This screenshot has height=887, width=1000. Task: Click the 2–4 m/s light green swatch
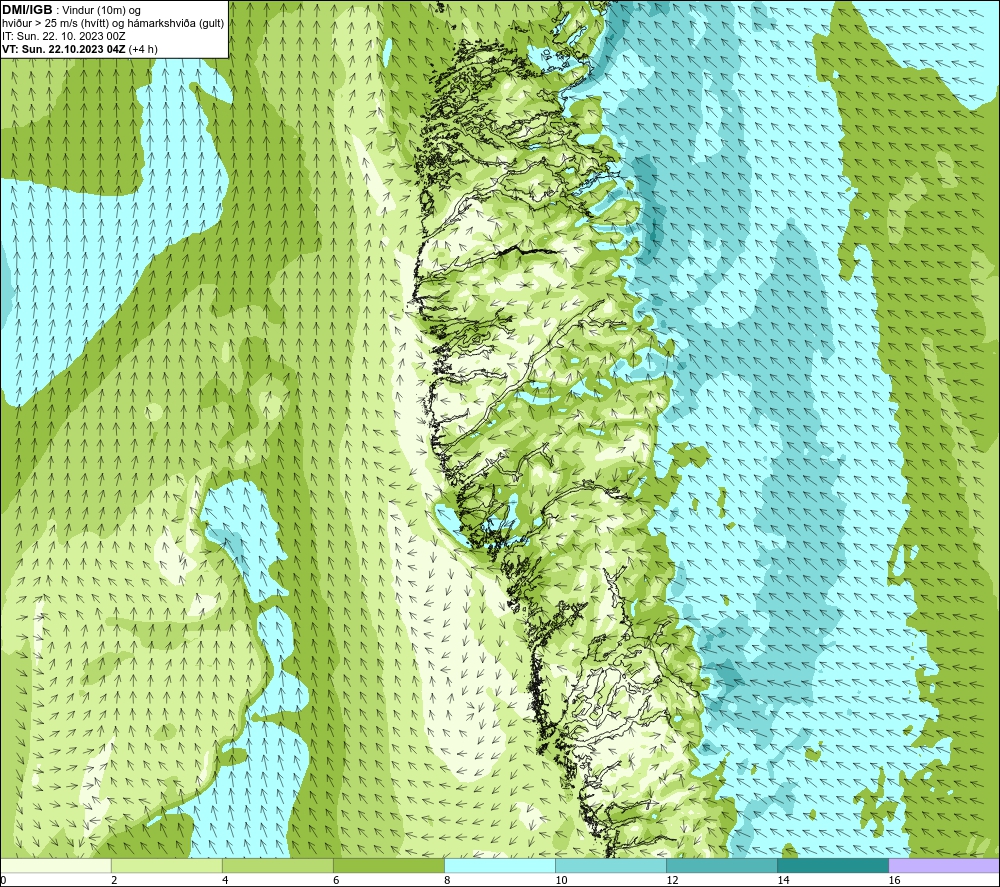[167, 865]
